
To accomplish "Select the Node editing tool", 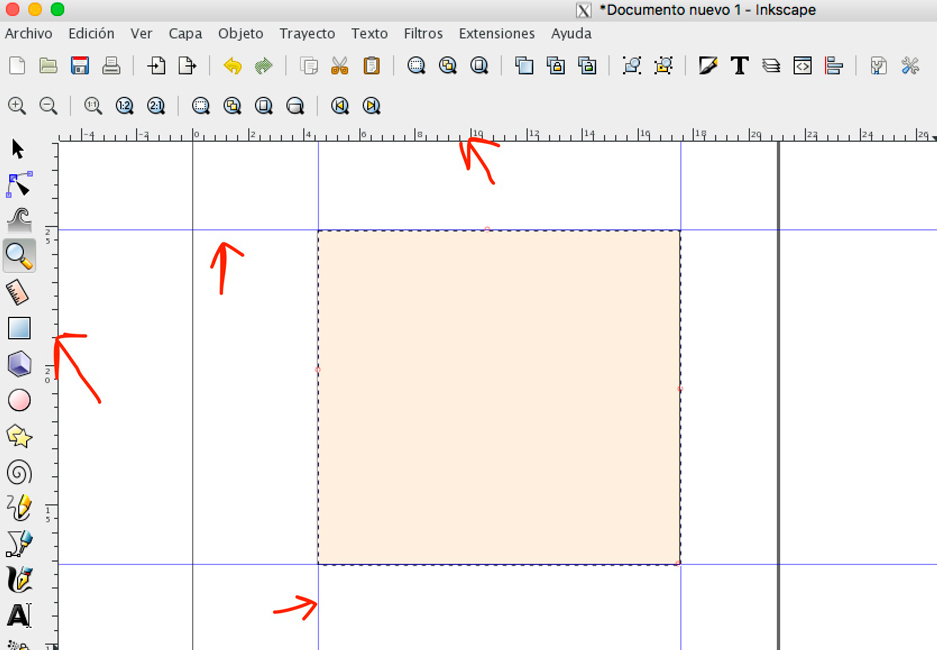I will 16,183.
